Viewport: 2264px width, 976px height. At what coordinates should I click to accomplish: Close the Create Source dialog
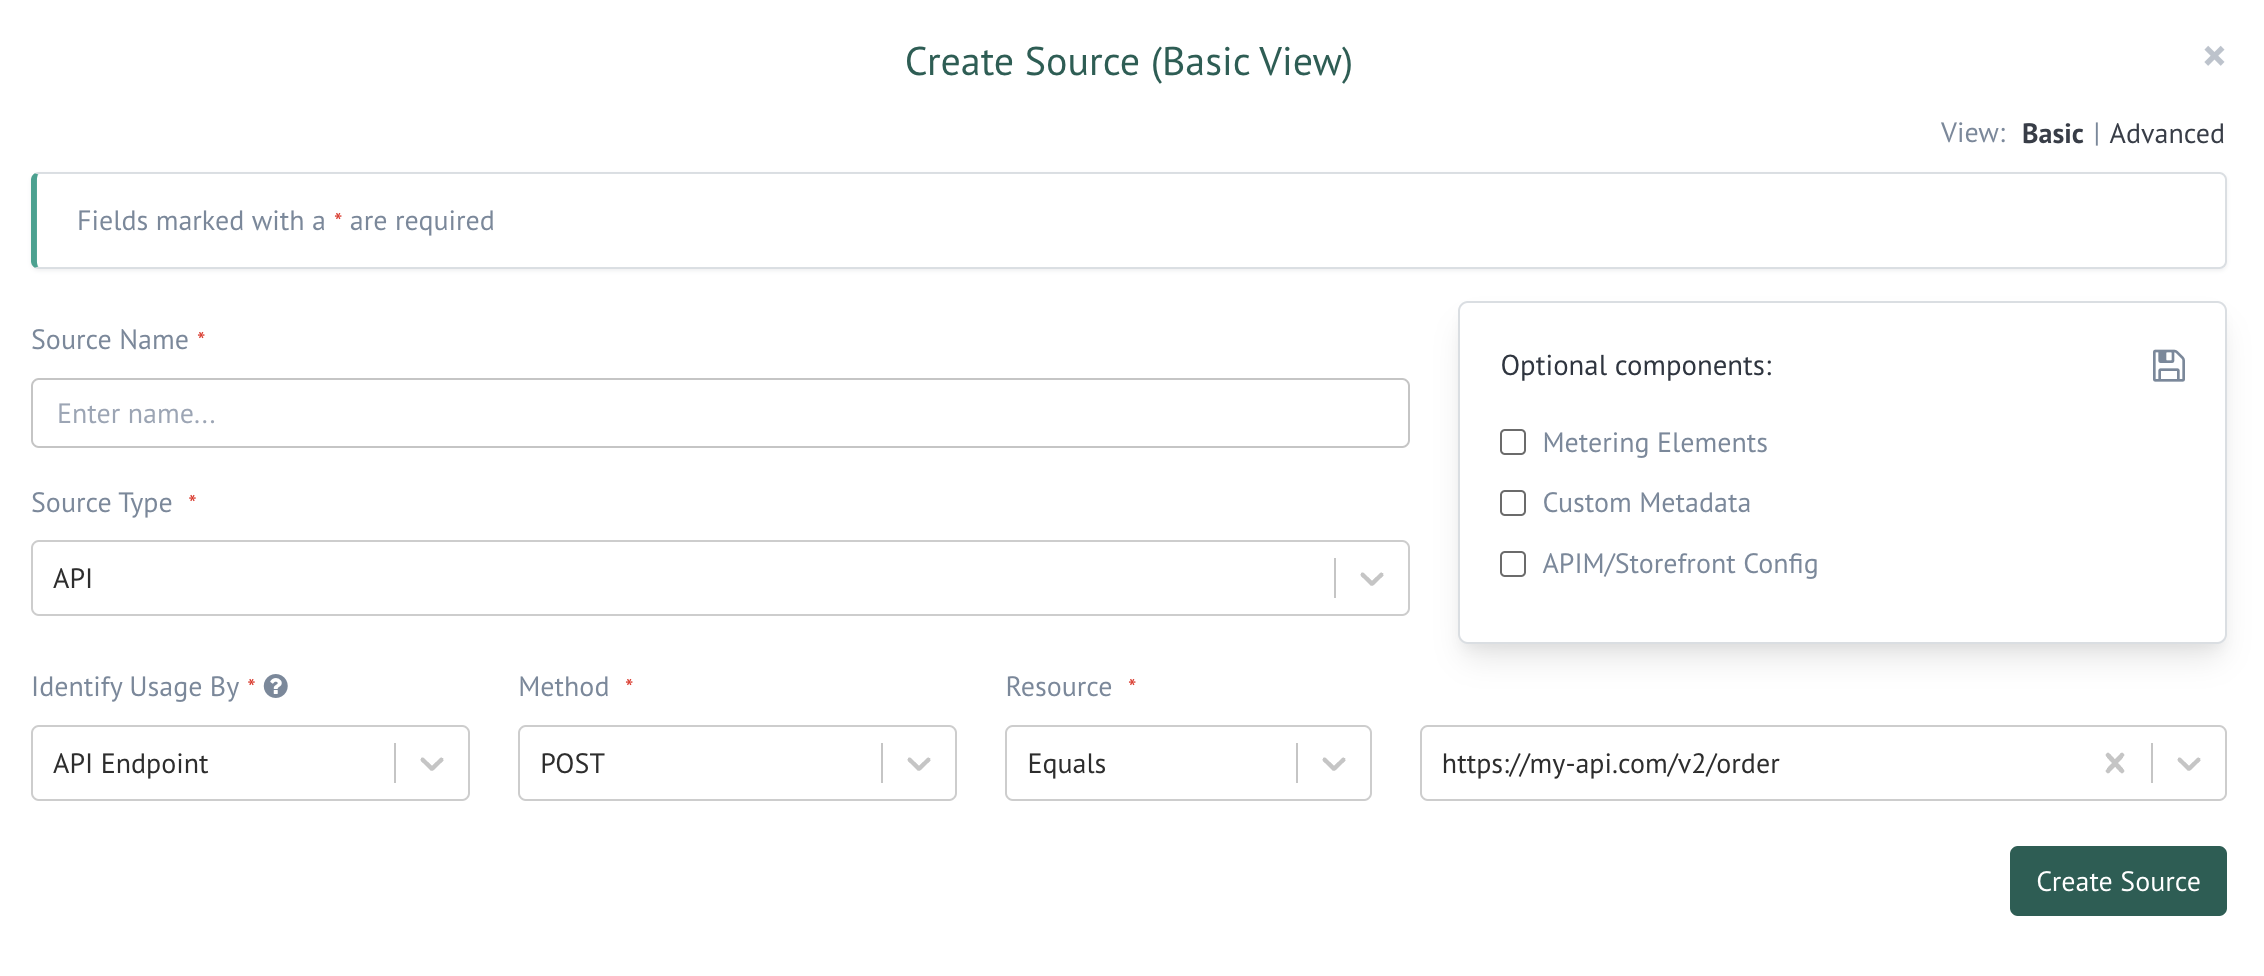pos(2214,56)
